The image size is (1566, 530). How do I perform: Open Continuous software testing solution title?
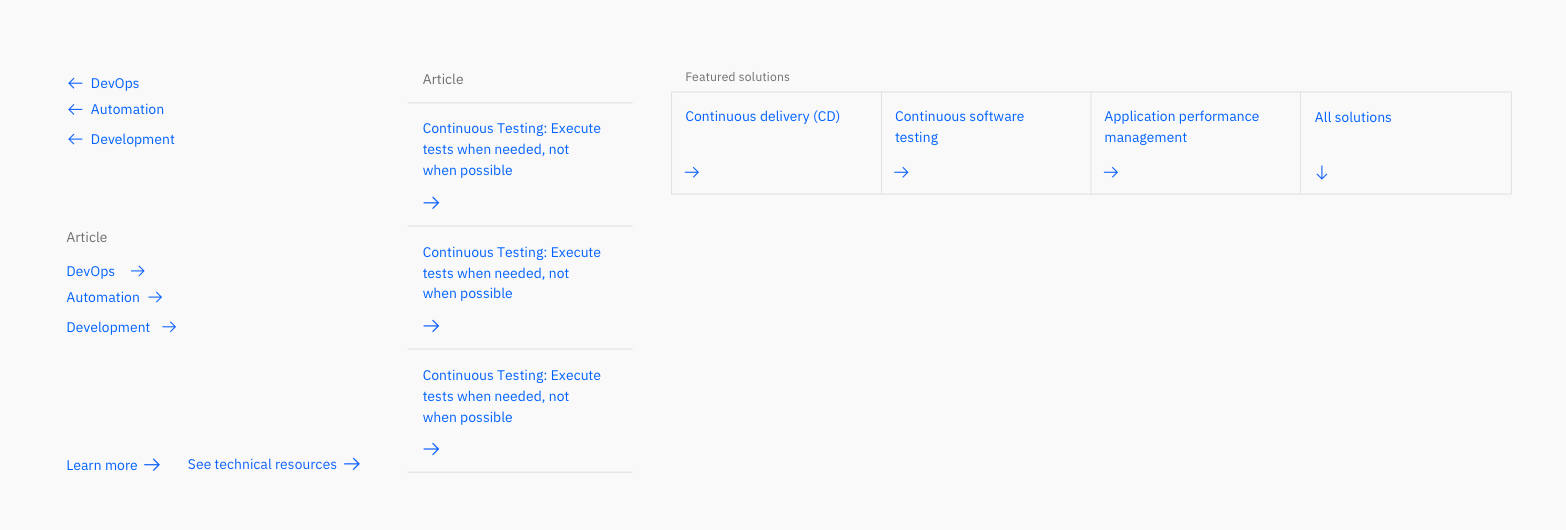point(960,127)
